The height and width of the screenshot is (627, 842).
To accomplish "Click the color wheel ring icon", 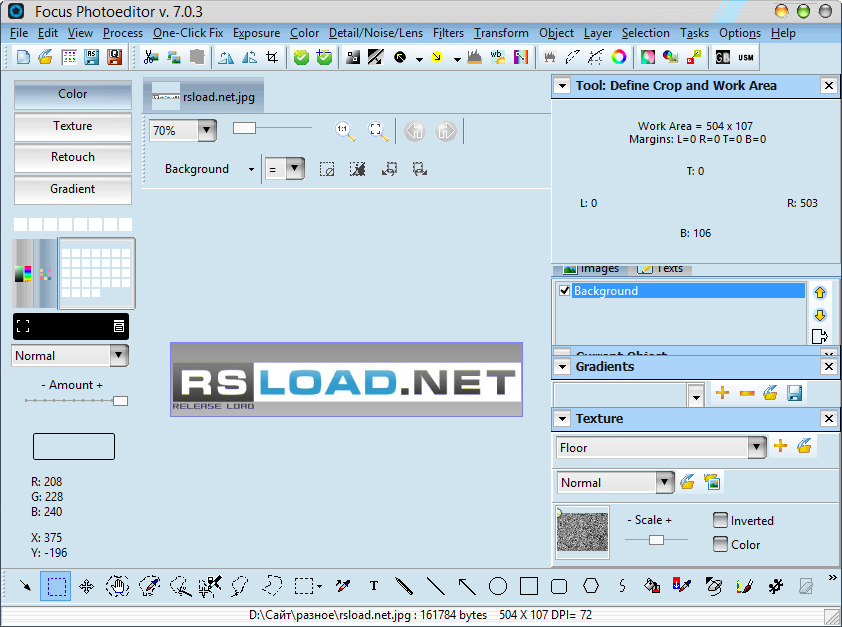I will (x=619, y=57).
